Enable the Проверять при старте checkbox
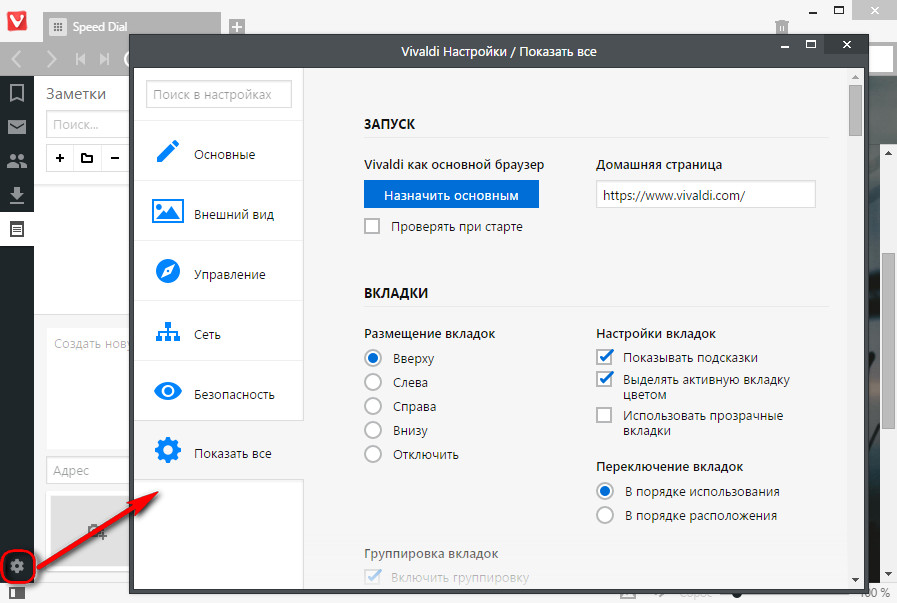Image resolution: width=897 pixels, height=603 pixels. [372, 226]
